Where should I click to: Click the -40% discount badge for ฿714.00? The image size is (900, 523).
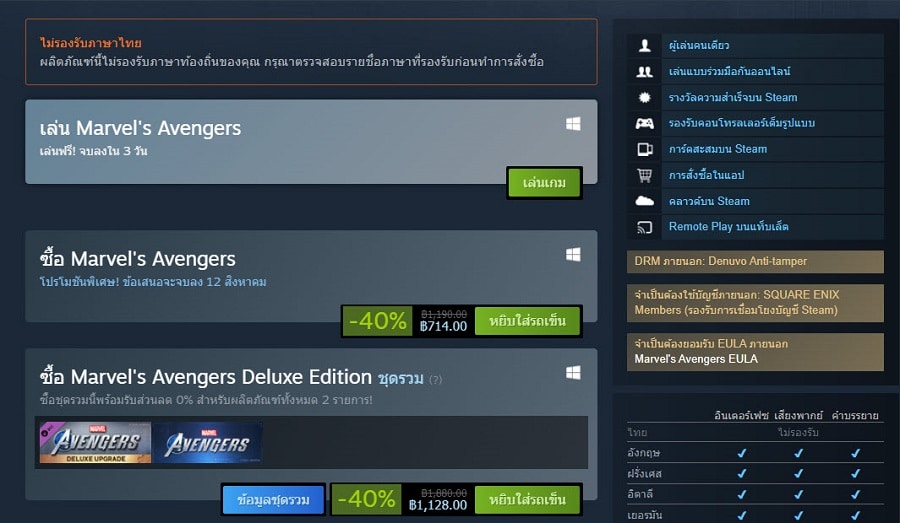pos(378,321)
